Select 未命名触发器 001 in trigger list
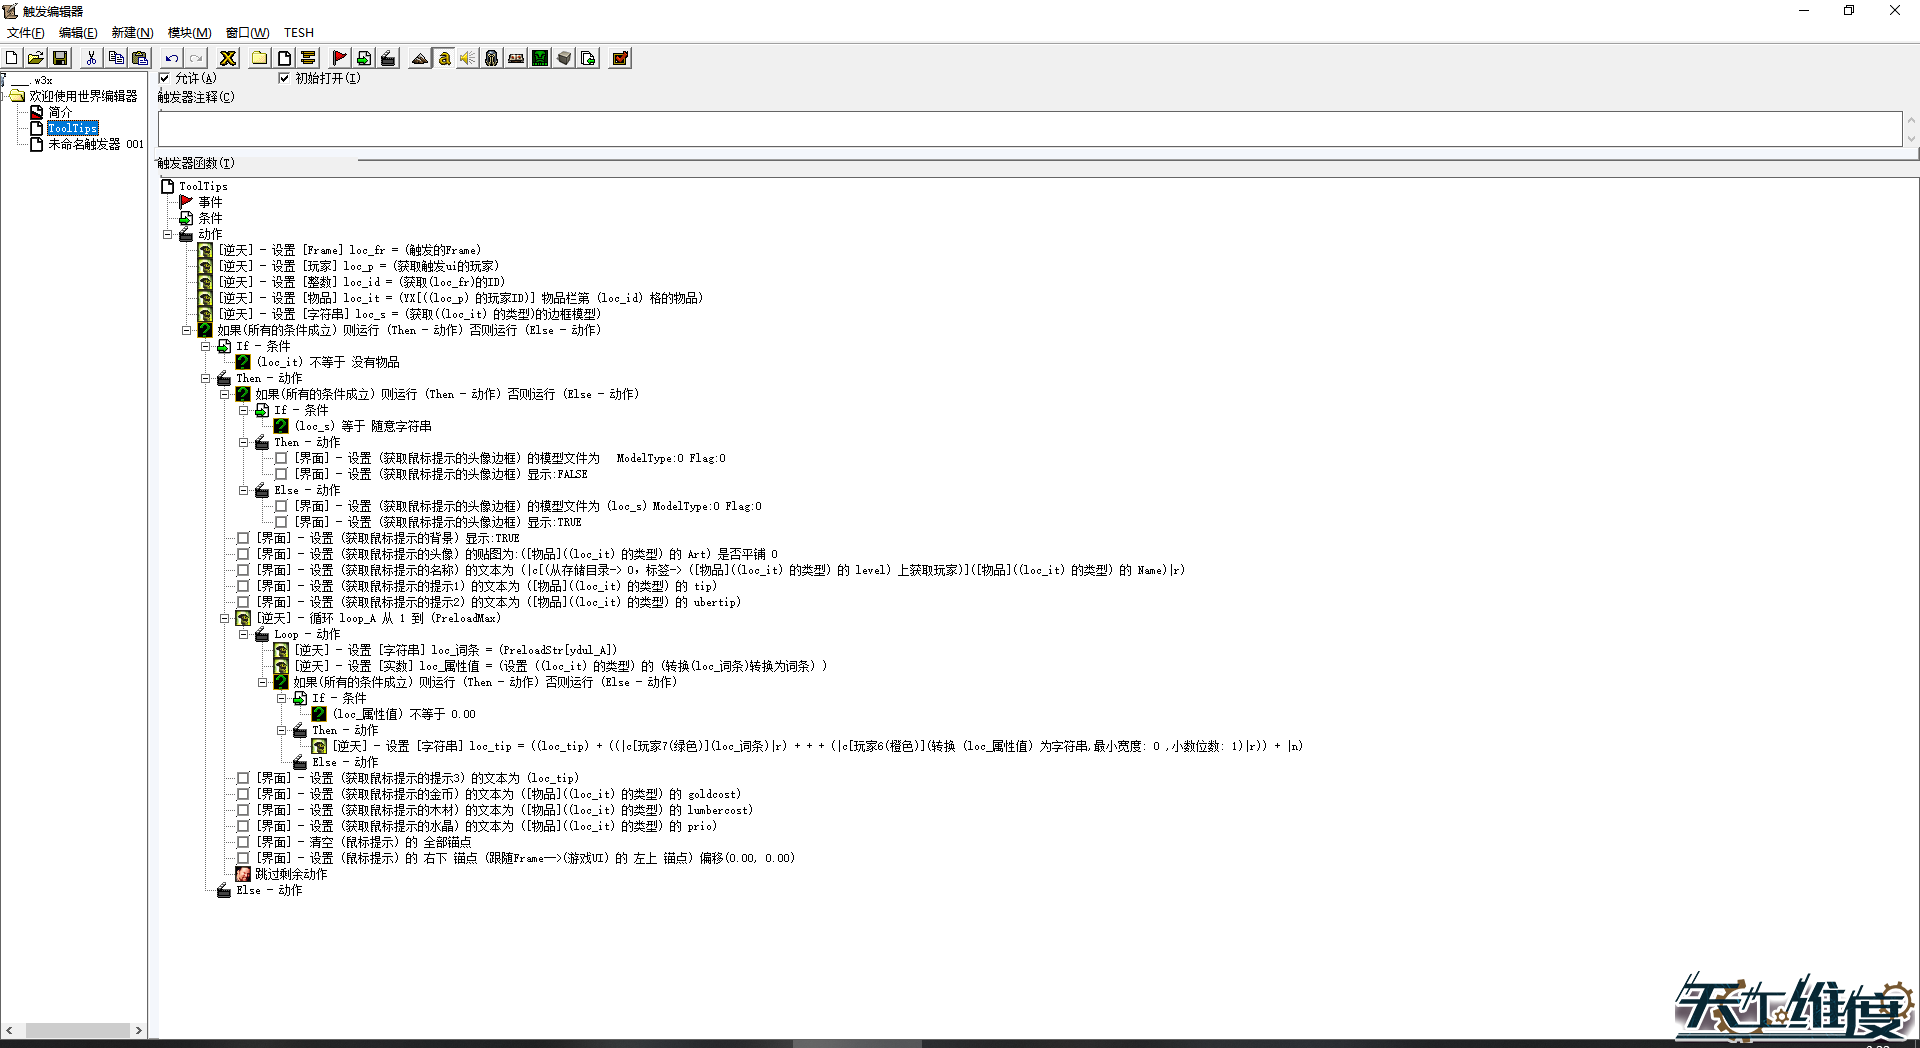Screen dimensions: 1920x1048 coord(95,144)
